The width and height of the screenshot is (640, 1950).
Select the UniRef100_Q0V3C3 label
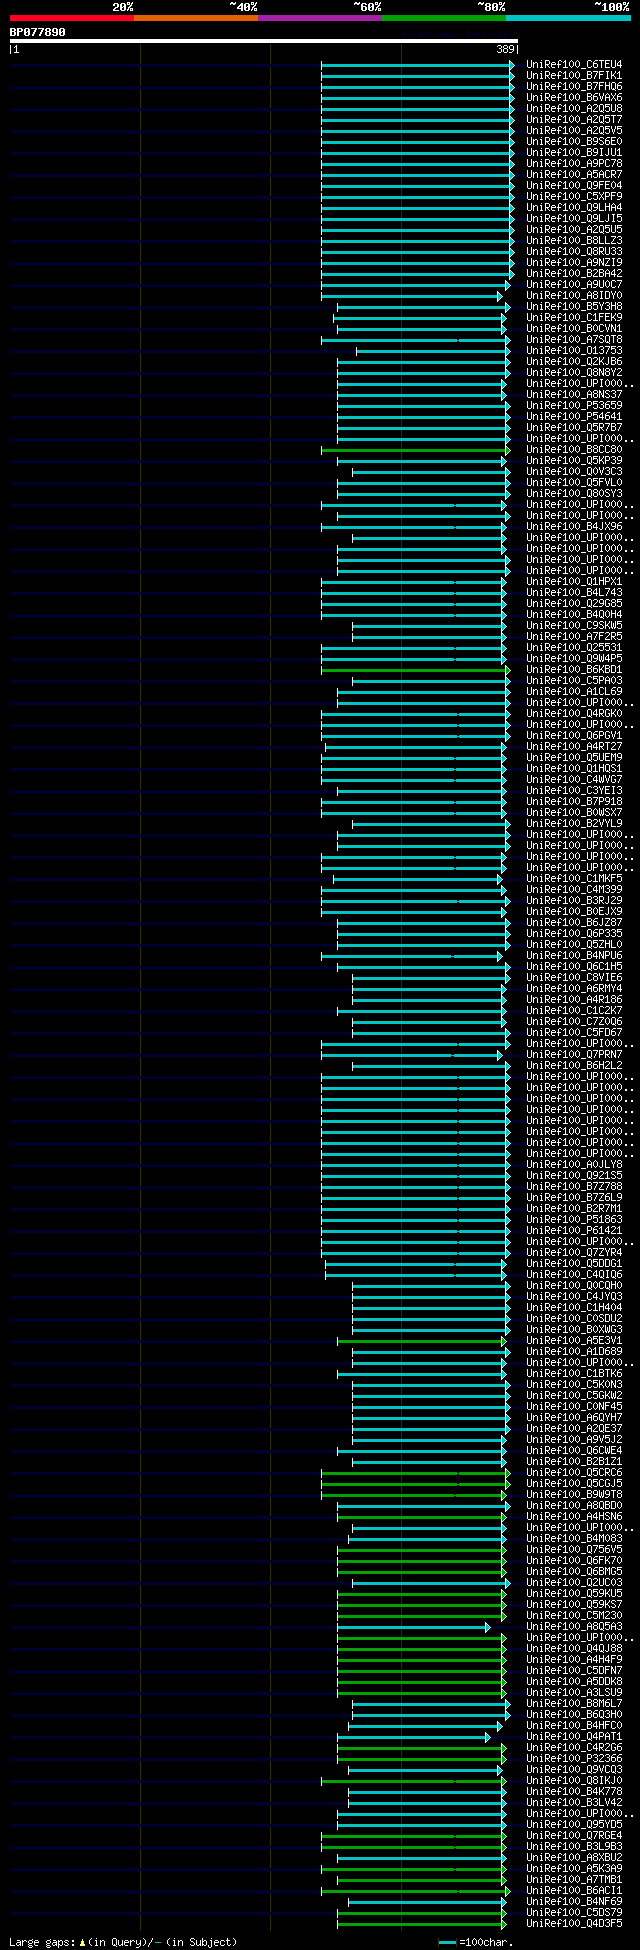point(574,472)
